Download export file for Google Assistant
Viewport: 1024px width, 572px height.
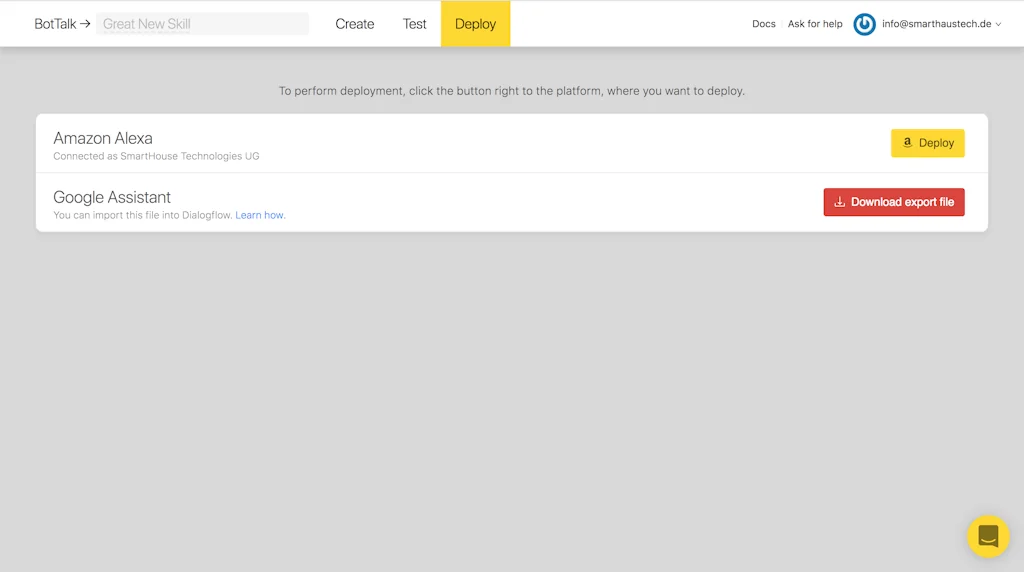(894, 202)
